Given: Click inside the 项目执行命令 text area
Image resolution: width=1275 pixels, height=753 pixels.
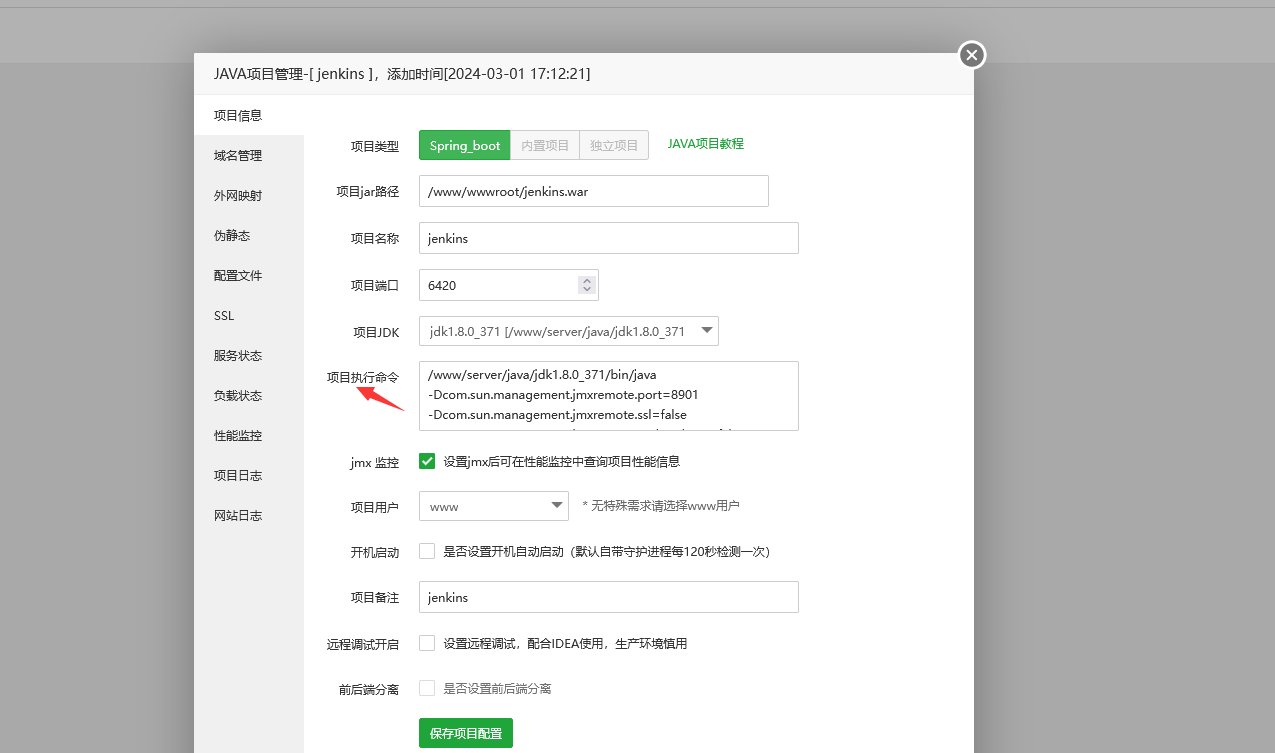Looking at the screenshot, I should (609, 396).
